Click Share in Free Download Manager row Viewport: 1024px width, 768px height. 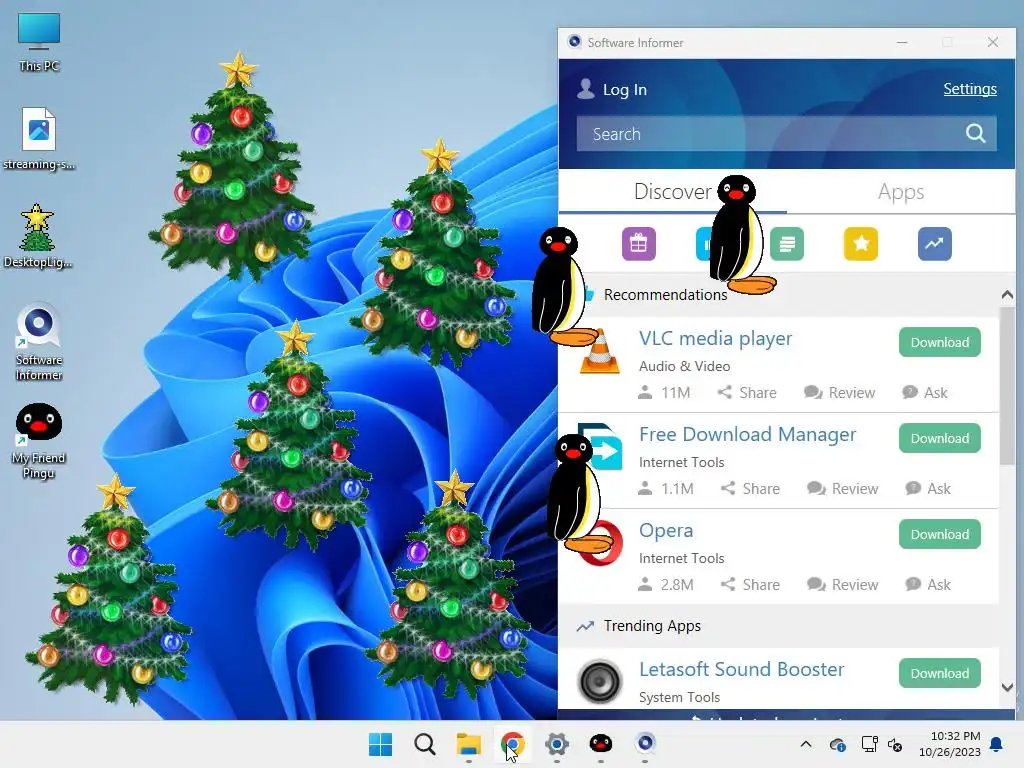[x=750, y=488]
